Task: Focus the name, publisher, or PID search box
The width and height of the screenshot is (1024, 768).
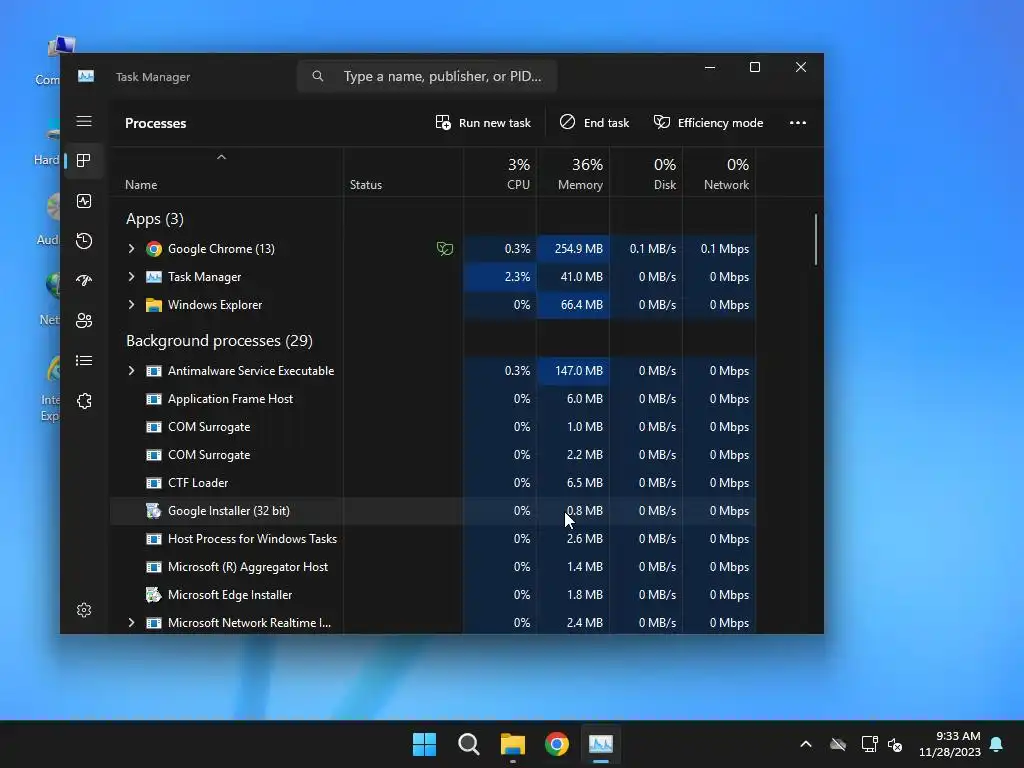Action: pyautogui.click(x=427, y=76)
